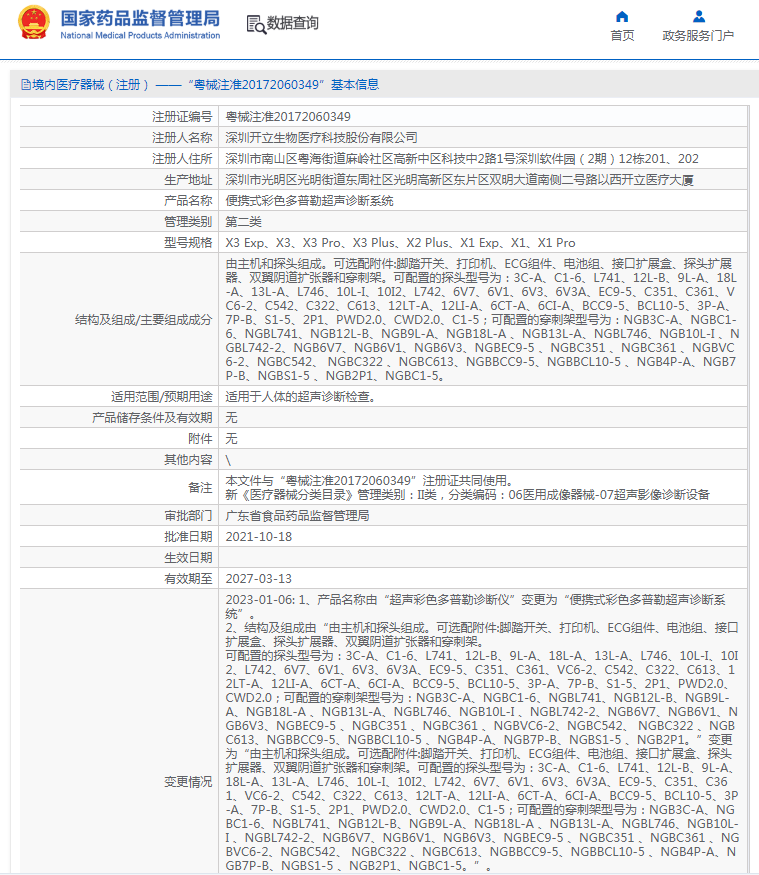Image resolution: width=759 pixels, height=875 pixels.
Task: Select 无 in the 附件 row
Action: point(232,439)
